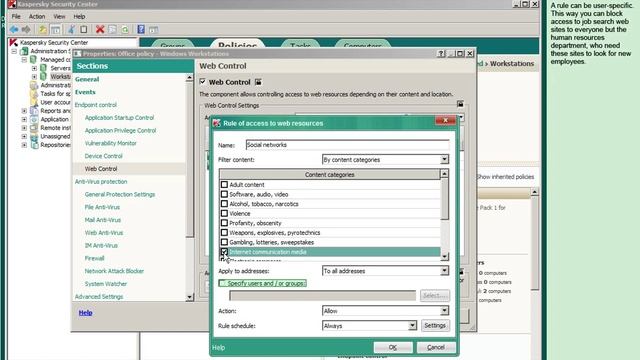Image resolution: width=640 pixels, height=360 pixels.
Task: Toggle the console tree pane toolbar icon
Action: pyautogui.click(x=56, y=29)
